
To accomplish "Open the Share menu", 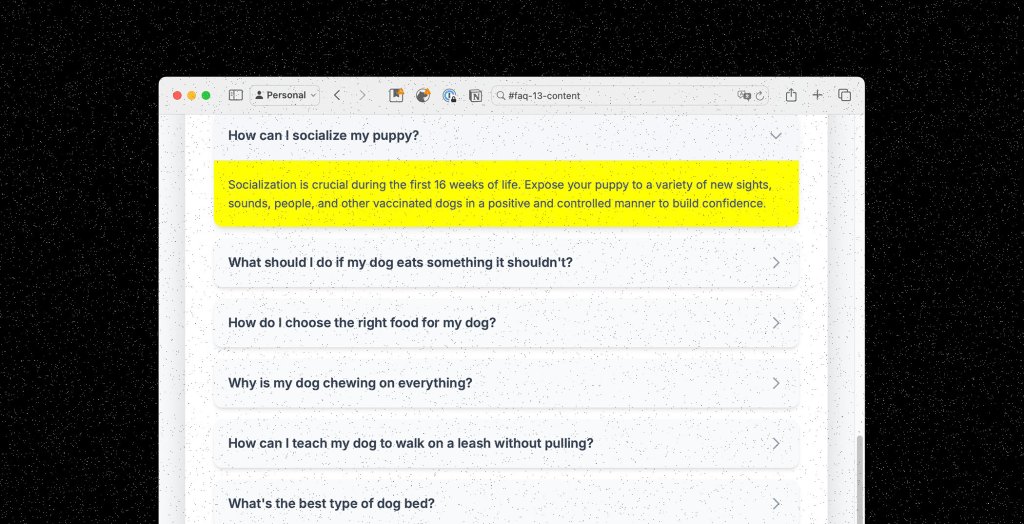I will [791, 95].
